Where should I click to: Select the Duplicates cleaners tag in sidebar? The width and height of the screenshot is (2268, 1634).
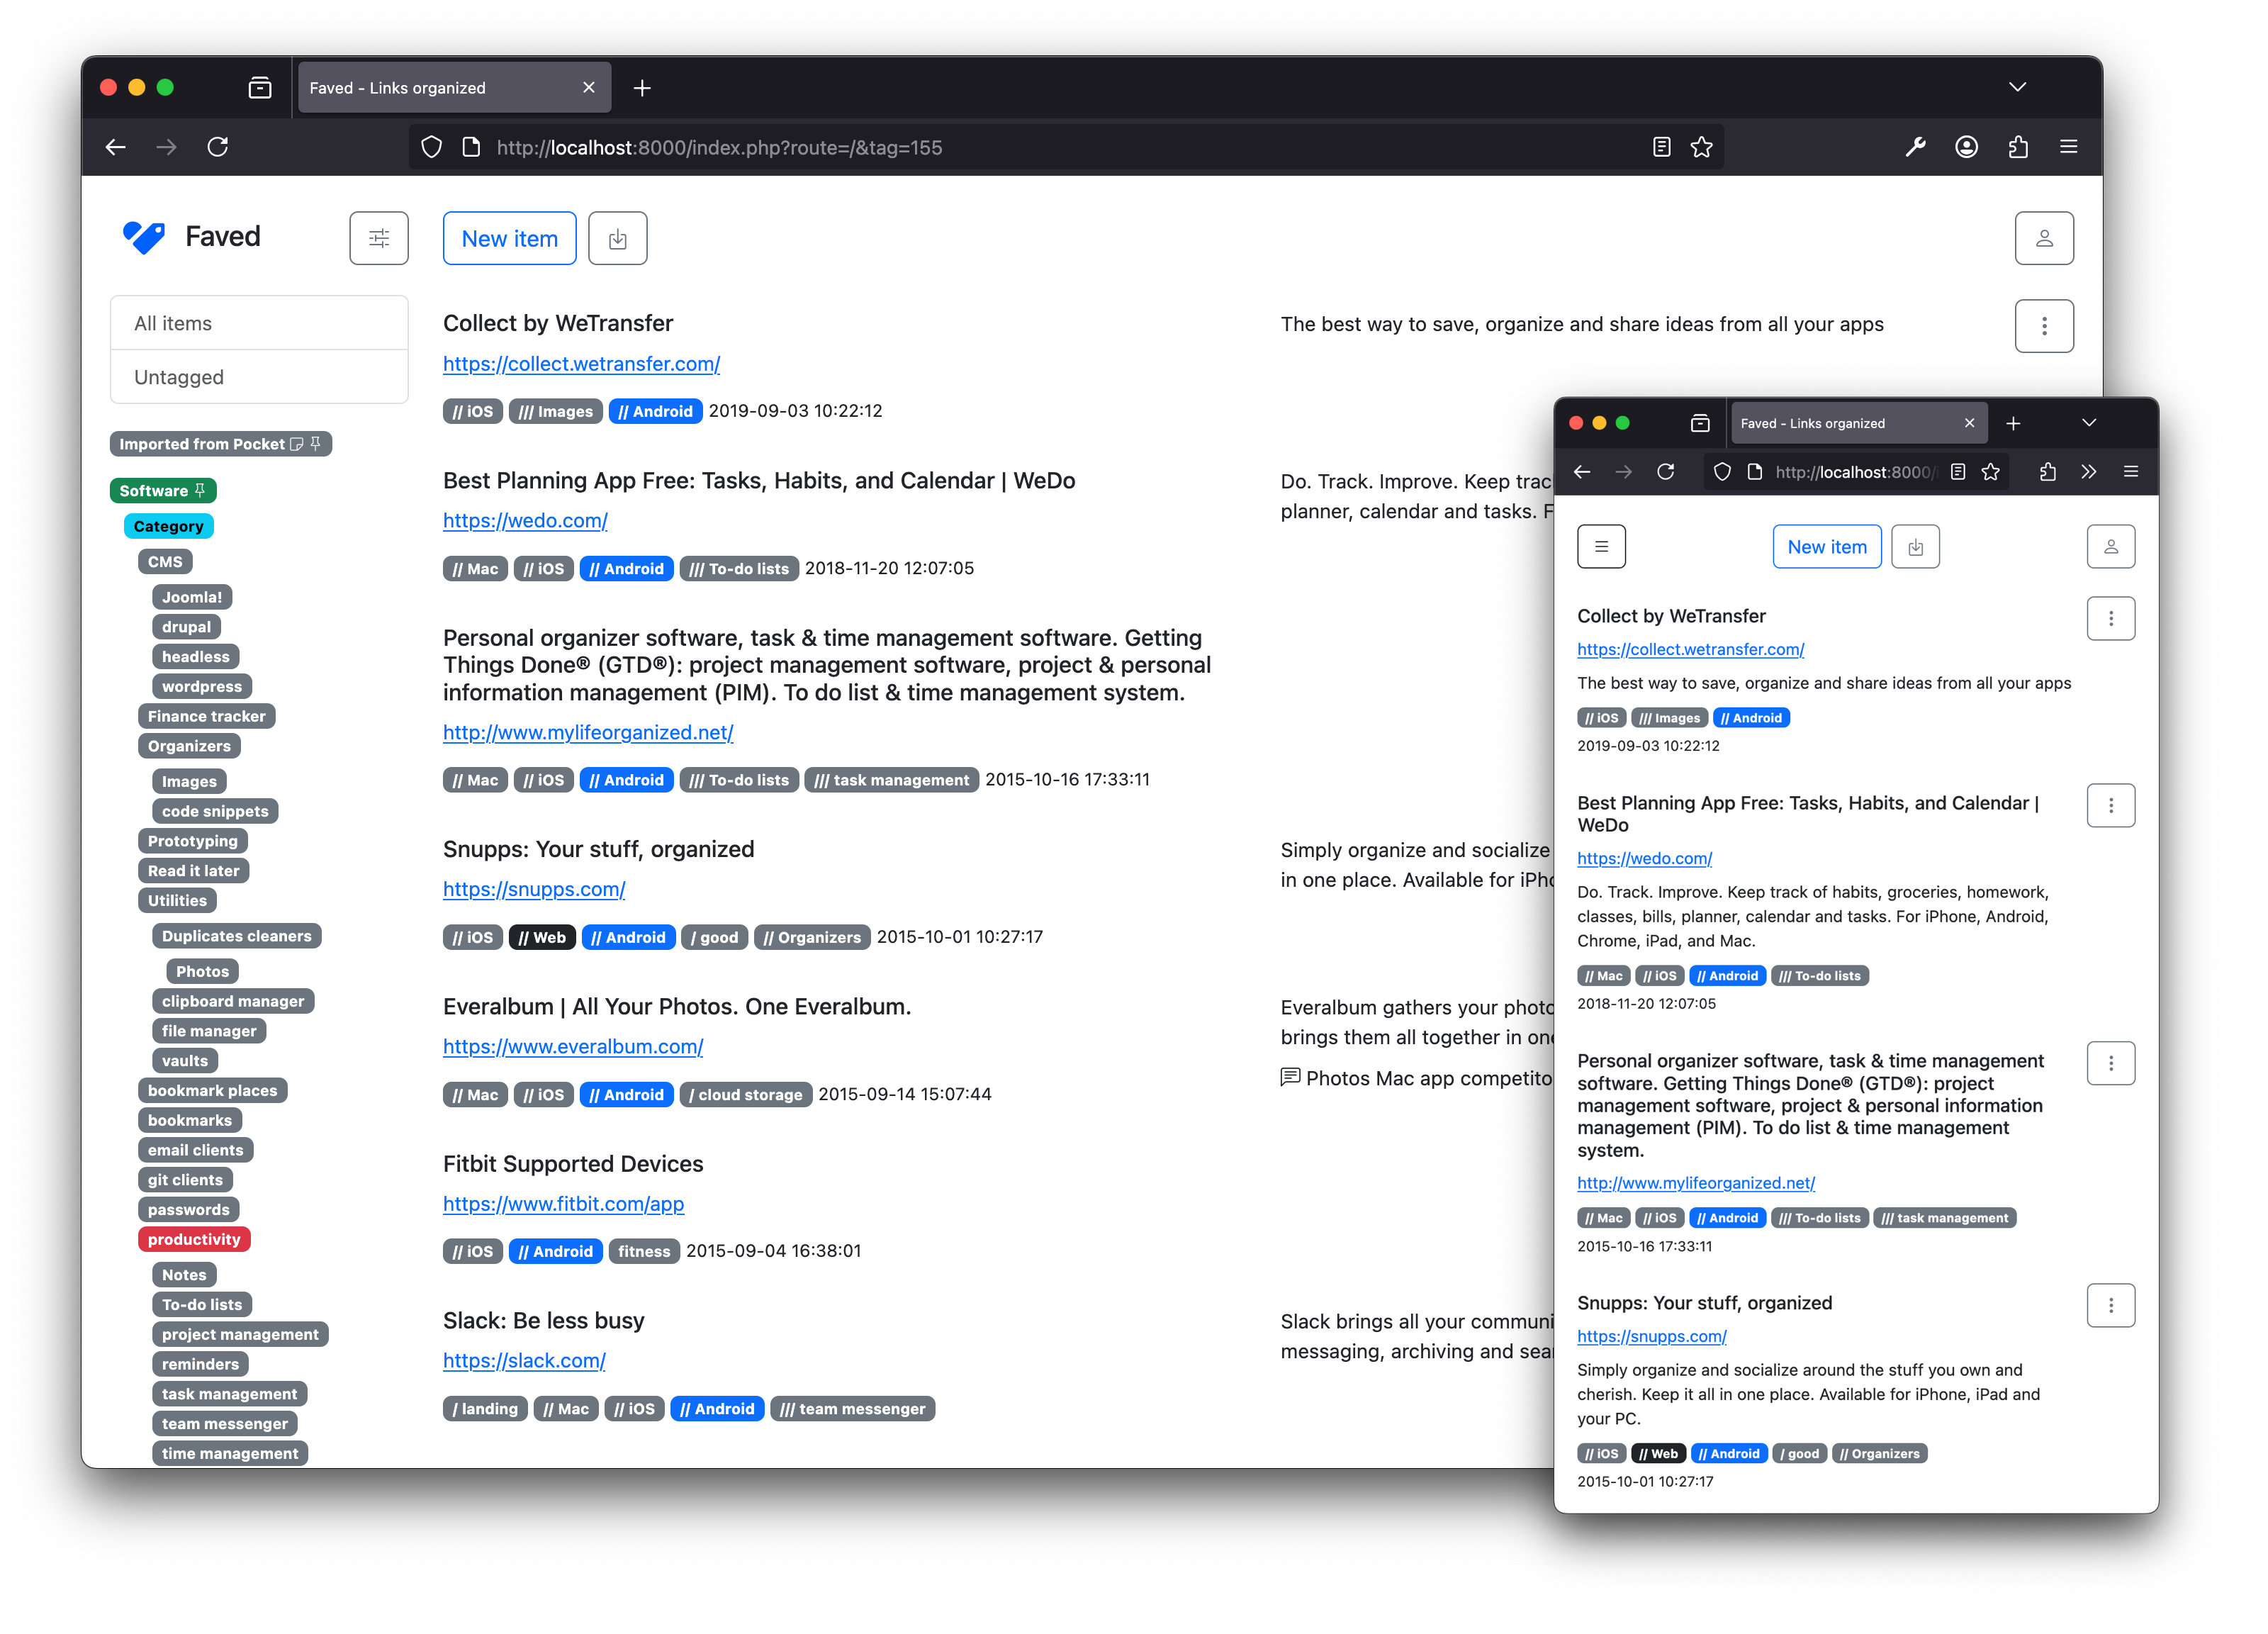pos(236,936)
